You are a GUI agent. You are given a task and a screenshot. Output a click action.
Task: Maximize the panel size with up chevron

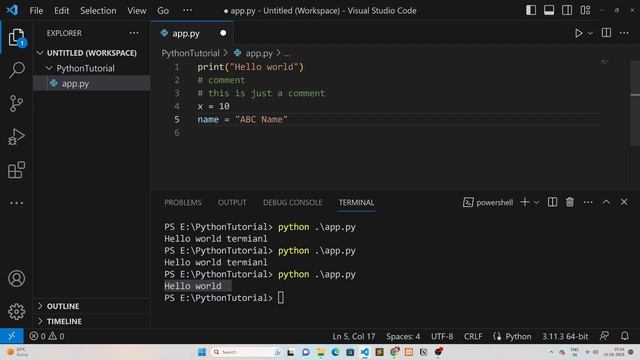[606, 202]
